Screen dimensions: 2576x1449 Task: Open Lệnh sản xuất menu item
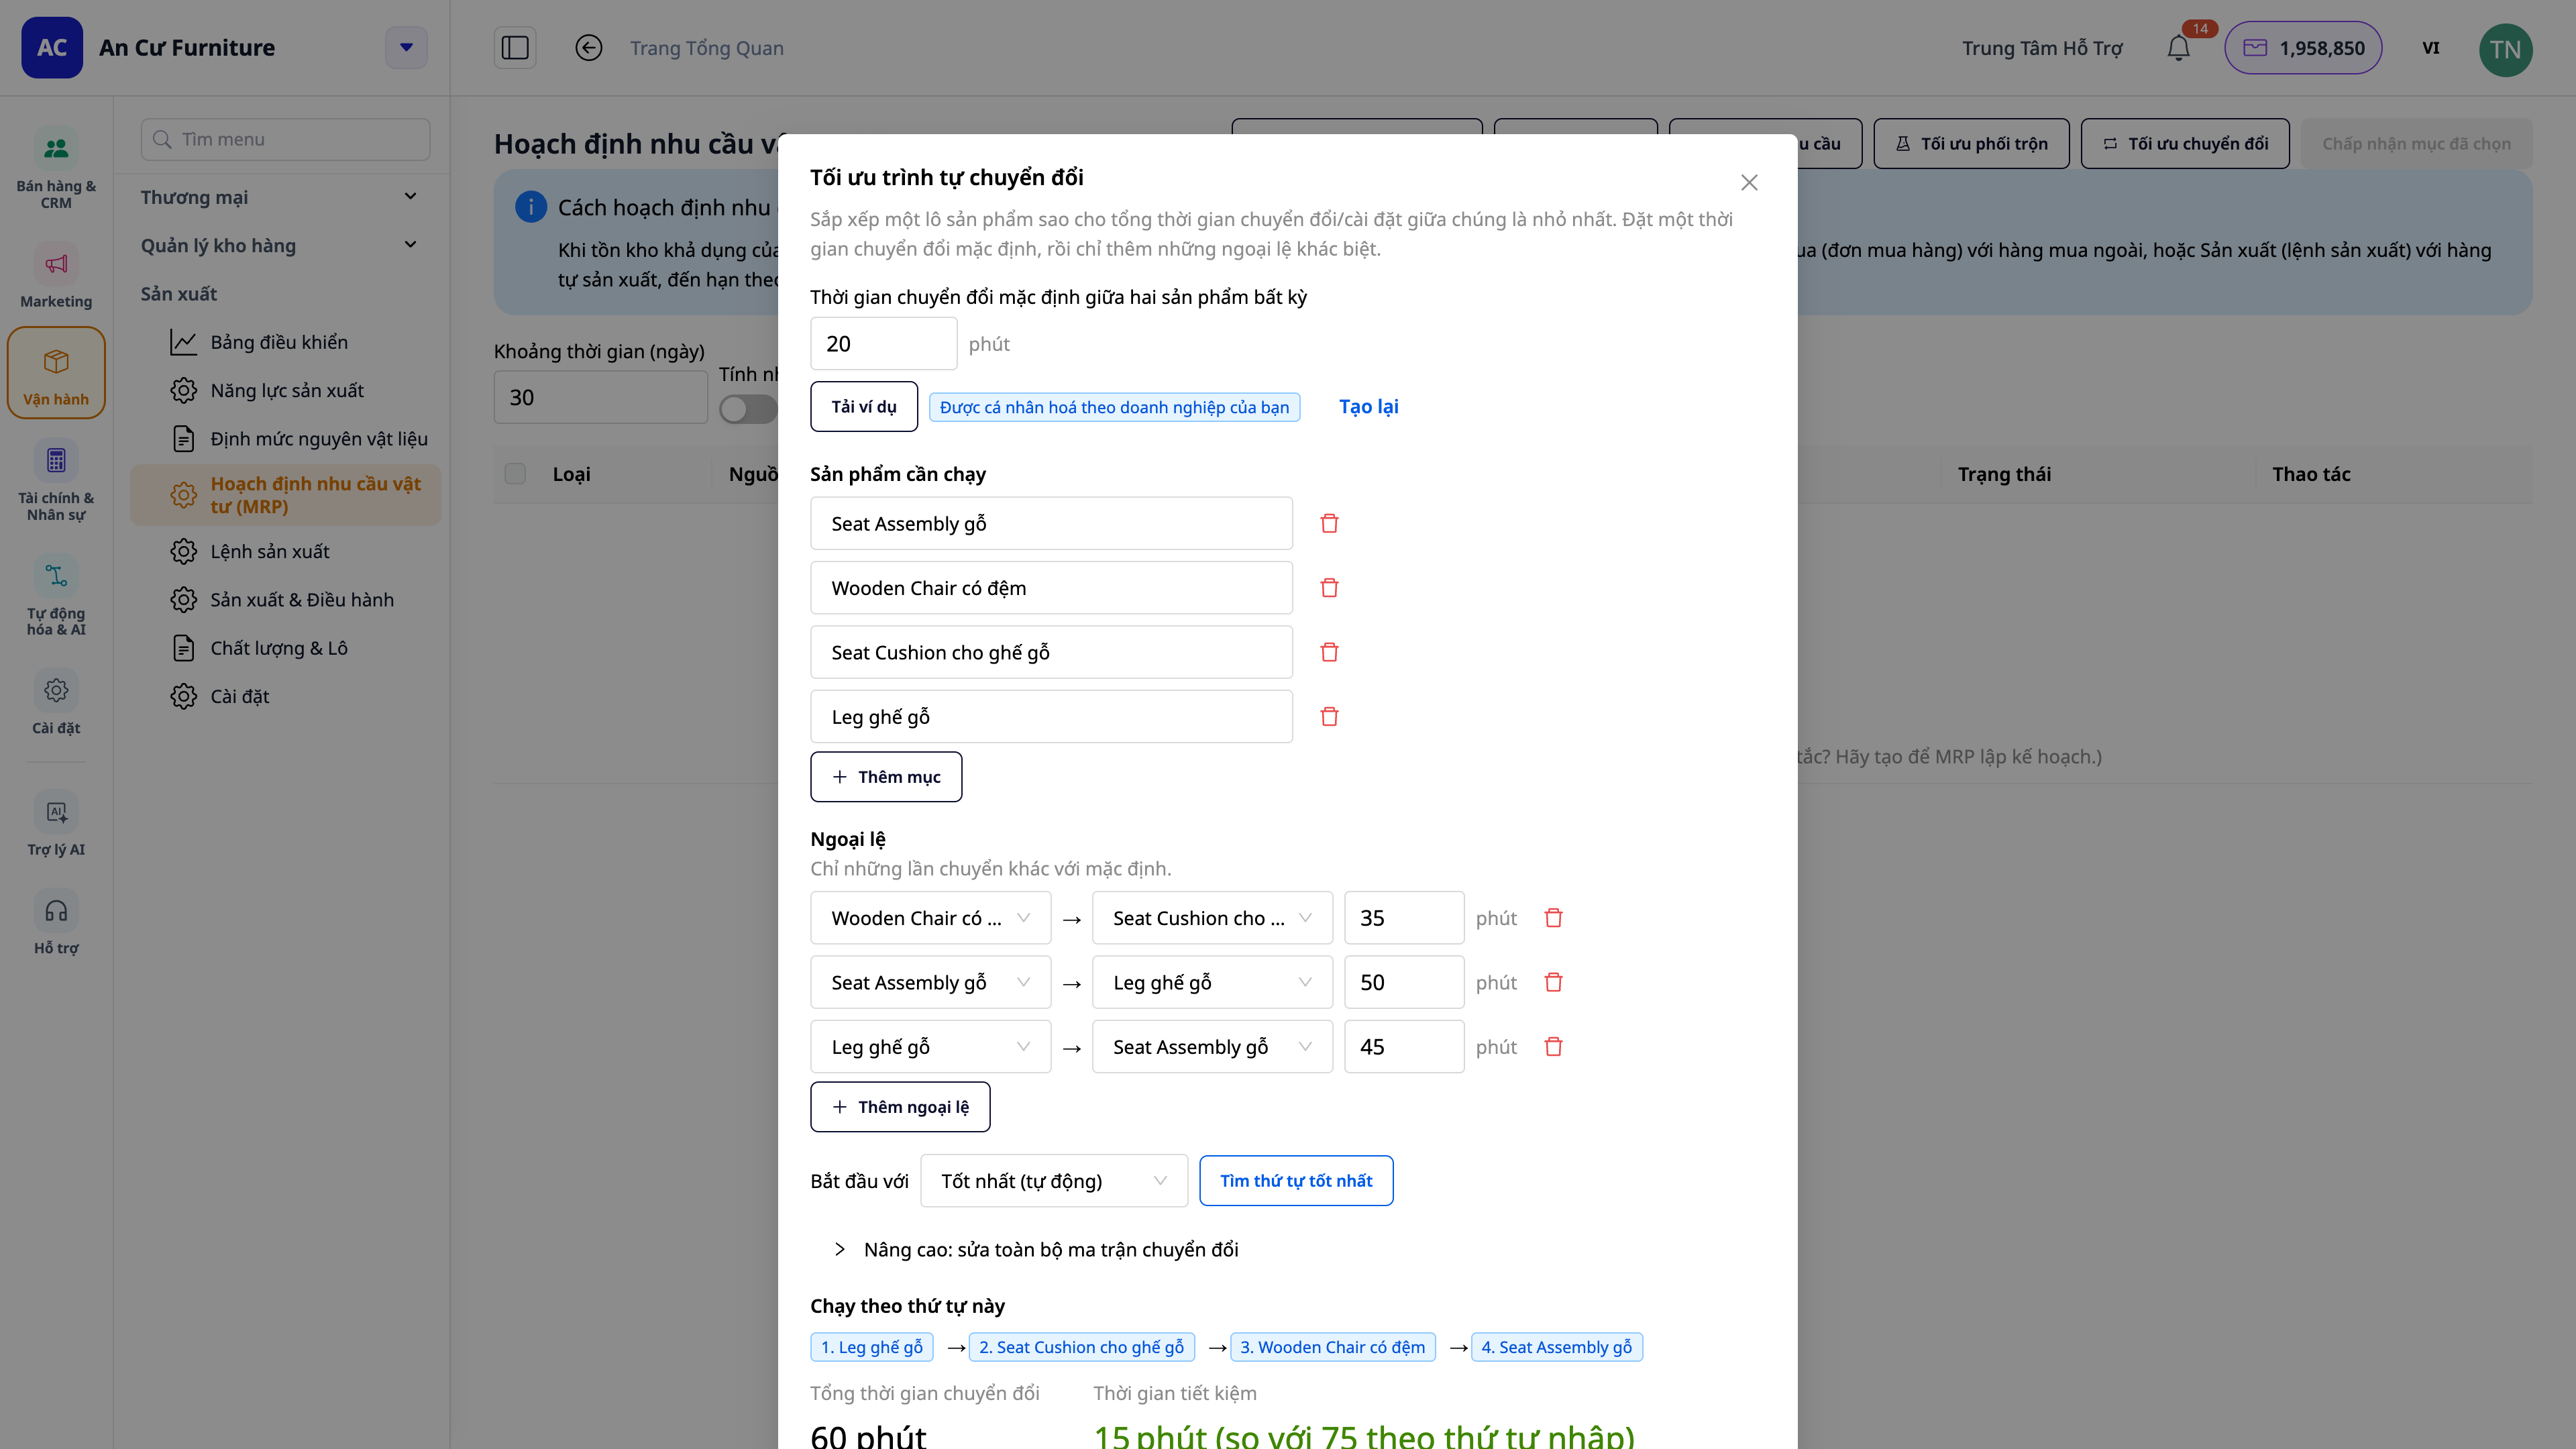click(x=270, y=551)
